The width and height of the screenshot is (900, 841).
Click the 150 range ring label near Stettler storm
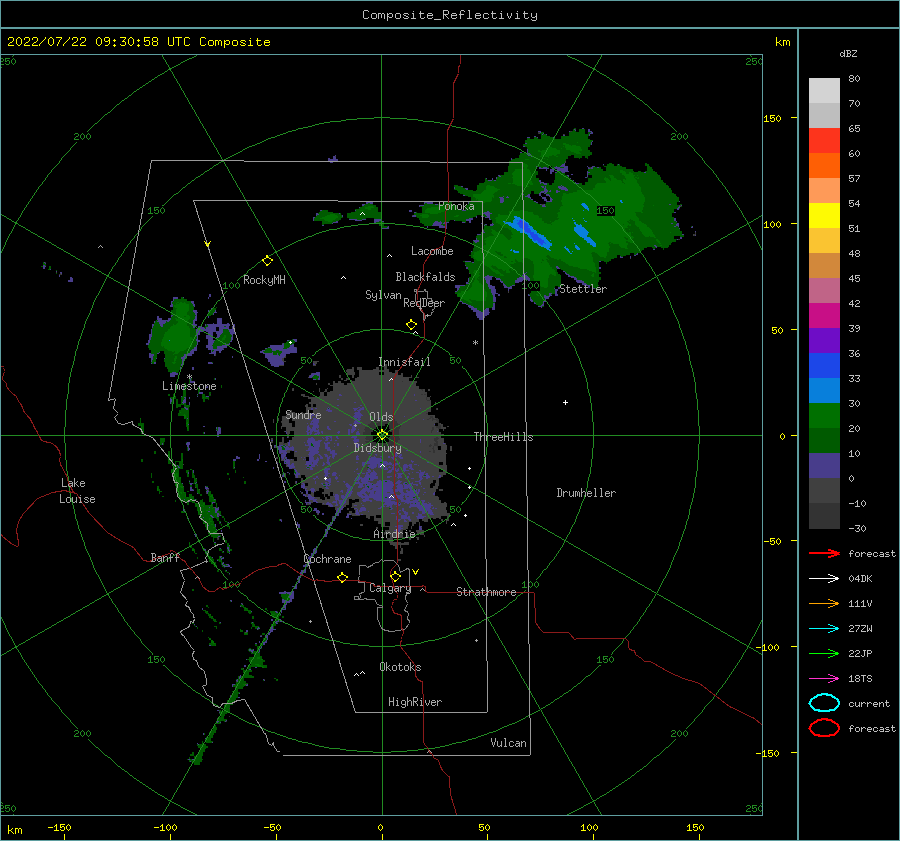tap(605, 211)
